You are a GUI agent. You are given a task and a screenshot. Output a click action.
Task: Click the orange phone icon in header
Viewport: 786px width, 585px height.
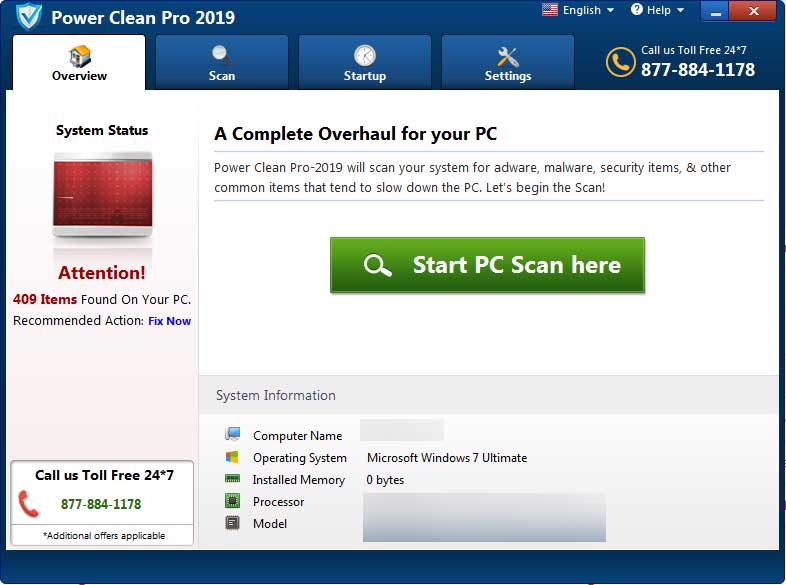click(x=620, y=62)
